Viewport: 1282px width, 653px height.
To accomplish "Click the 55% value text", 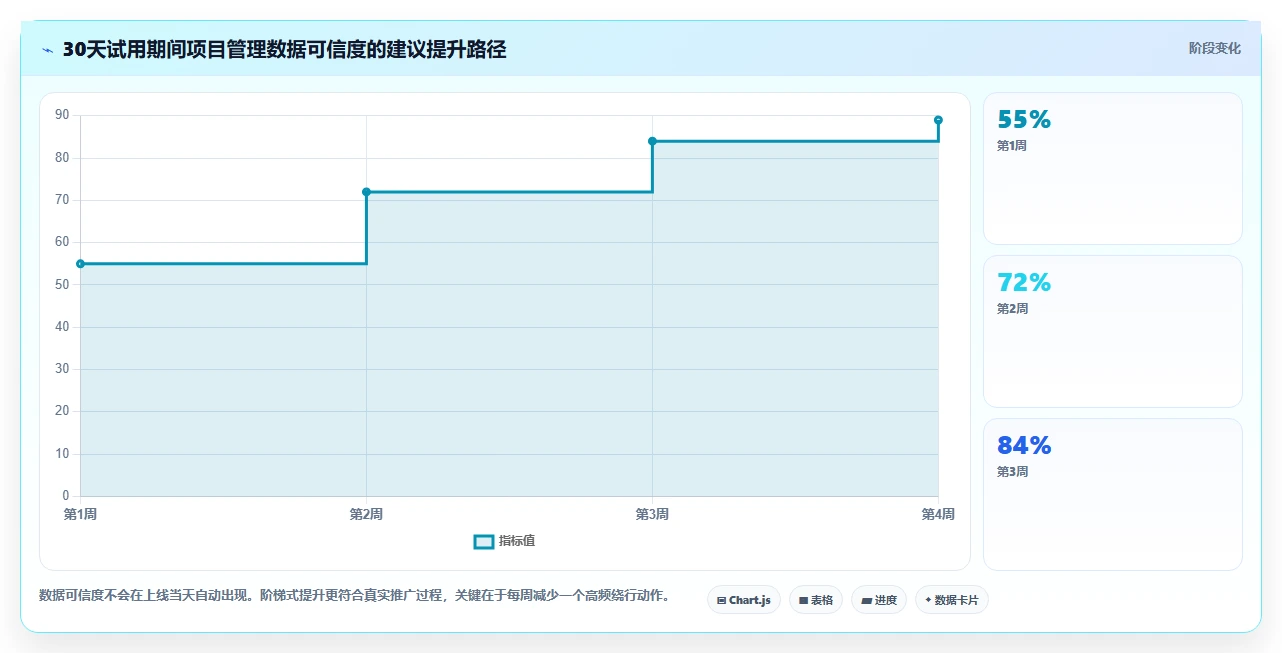I will 1024,120.
